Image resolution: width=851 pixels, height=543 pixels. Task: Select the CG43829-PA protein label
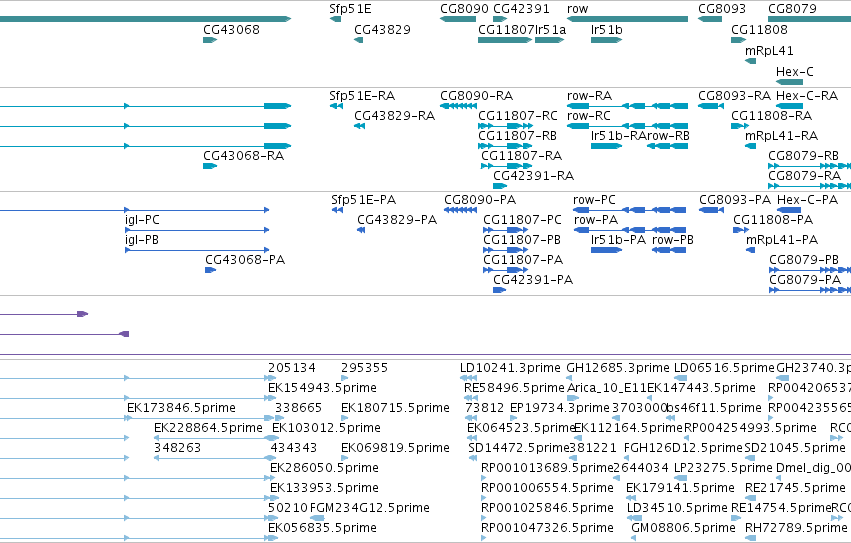coord(397,220)
